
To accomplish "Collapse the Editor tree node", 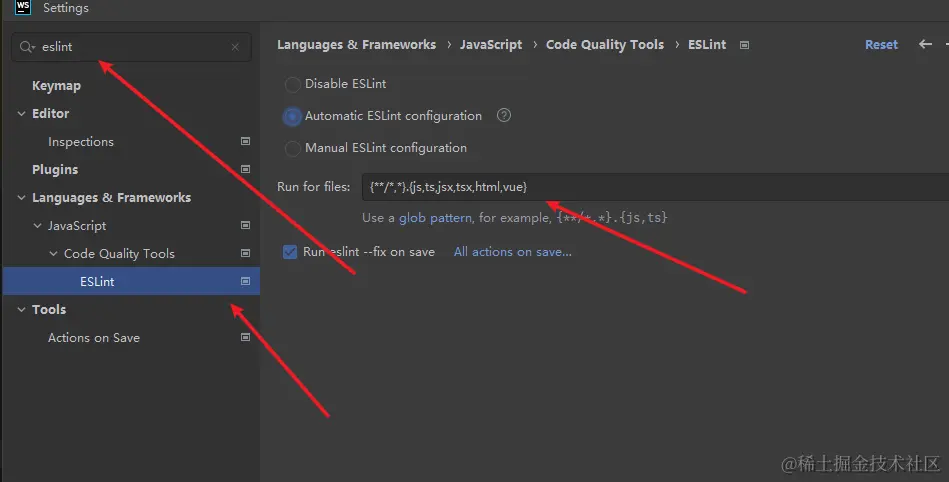I will 21,113.
